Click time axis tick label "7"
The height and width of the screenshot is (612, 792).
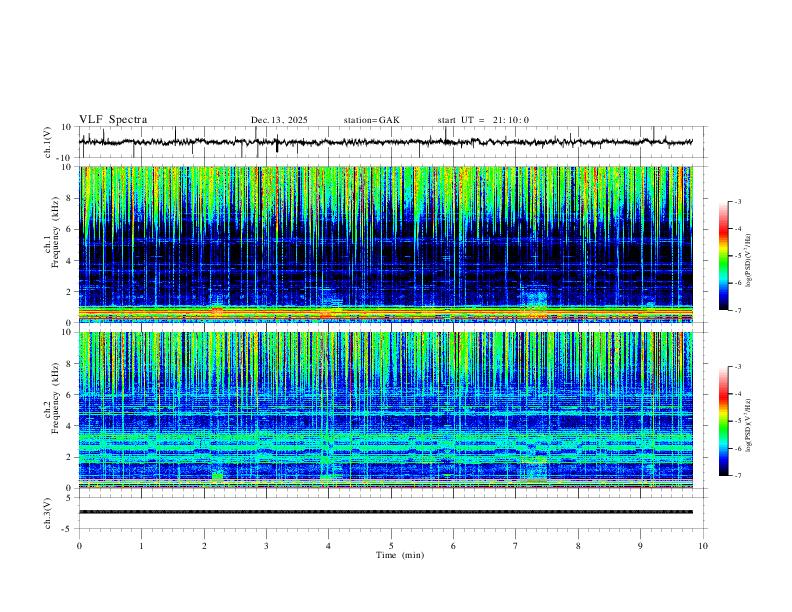(x=516, y=546)
